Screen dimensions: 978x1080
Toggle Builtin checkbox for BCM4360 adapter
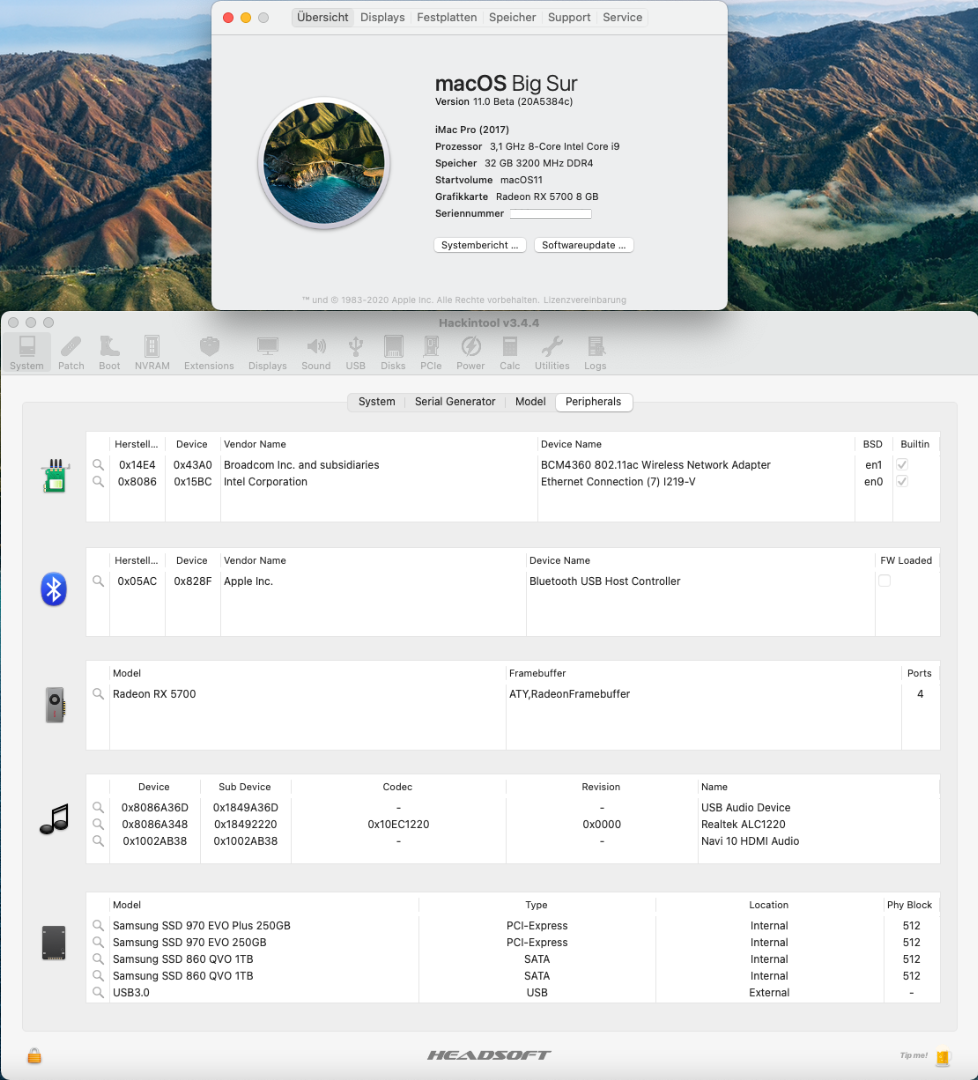click(902, 465)
